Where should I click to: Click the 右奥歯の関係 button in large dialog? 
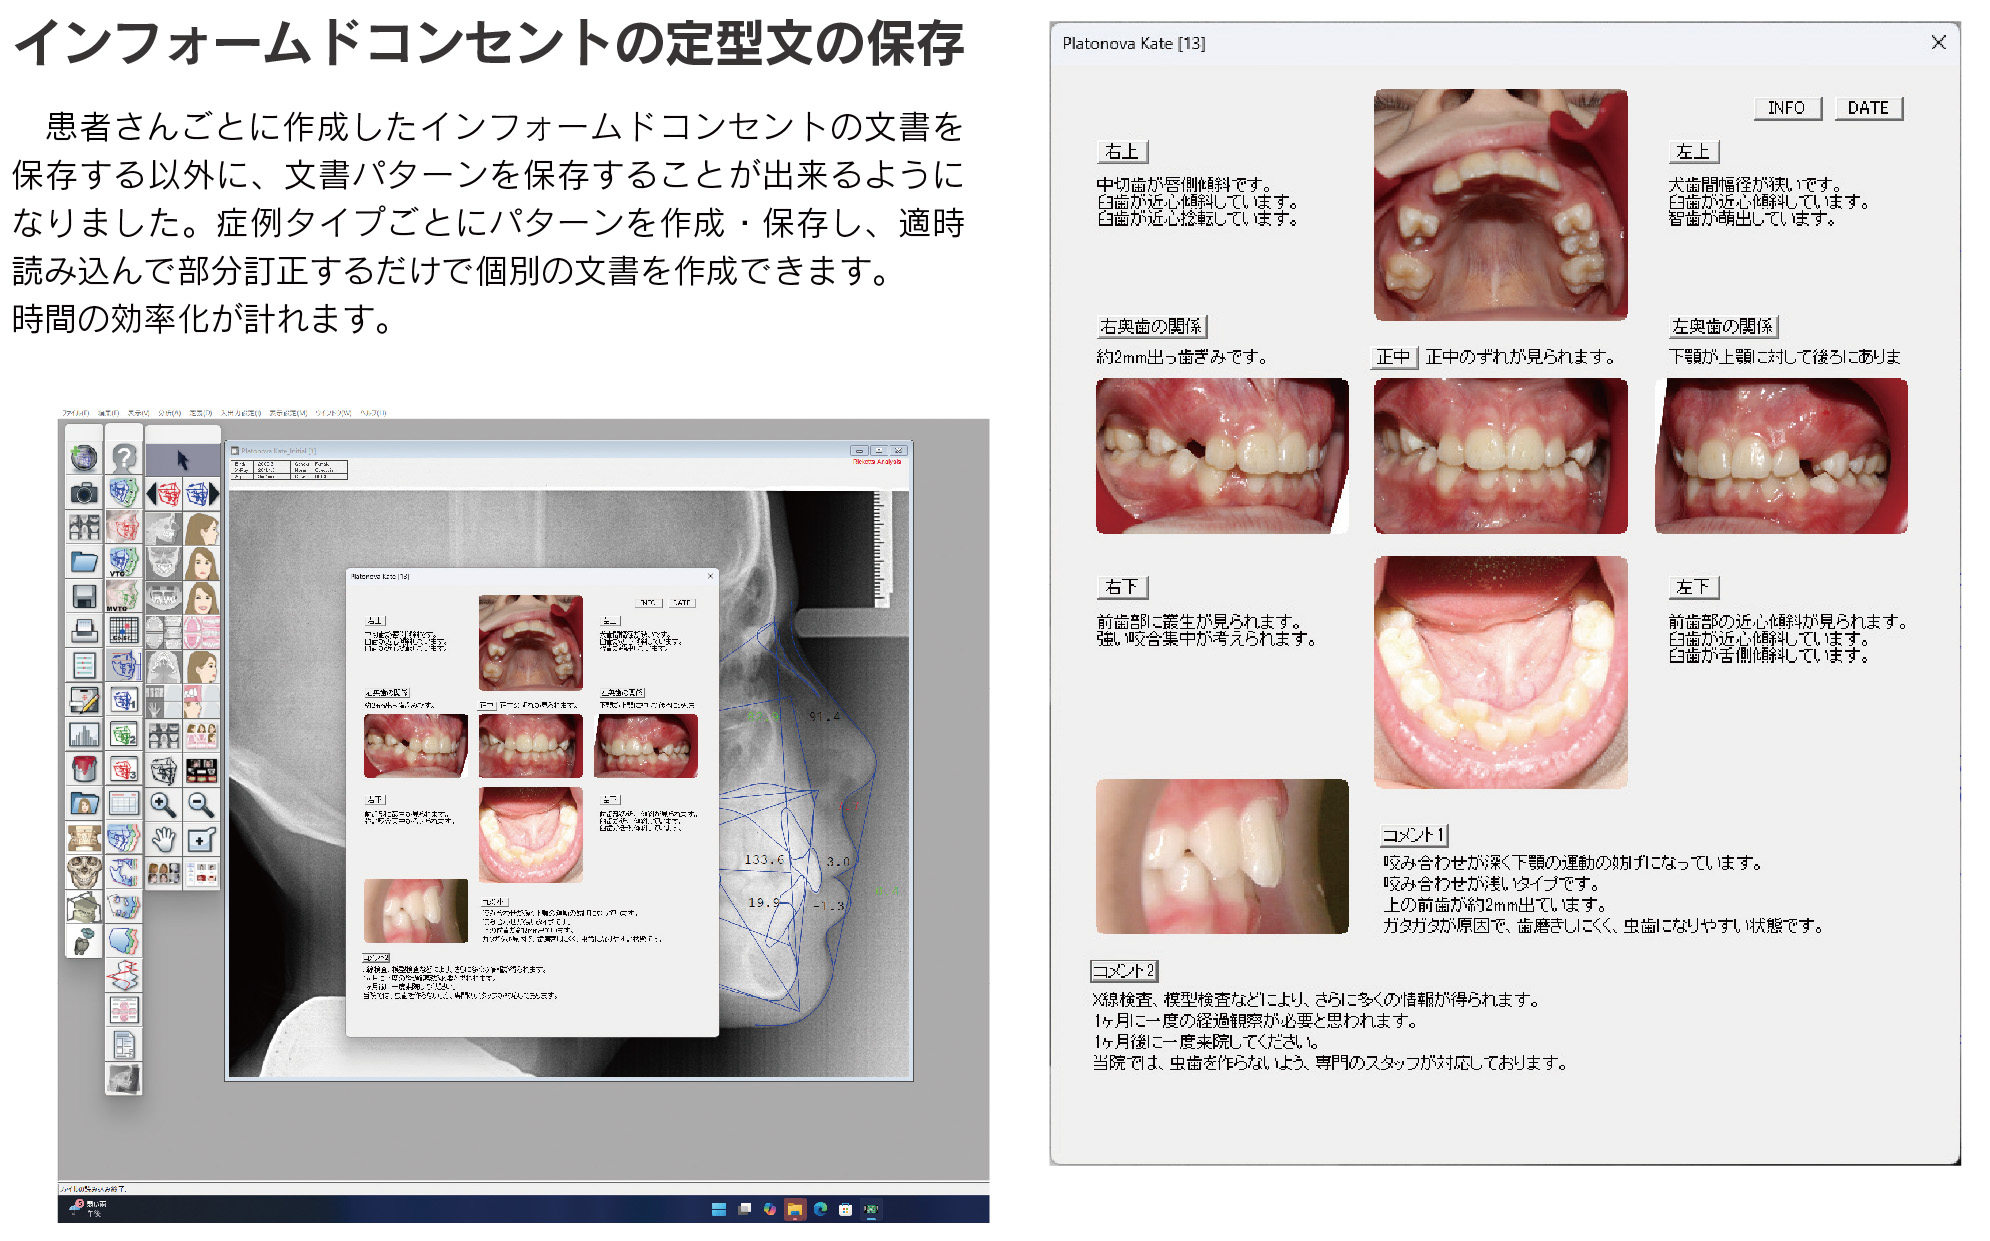coord(1152,326)
